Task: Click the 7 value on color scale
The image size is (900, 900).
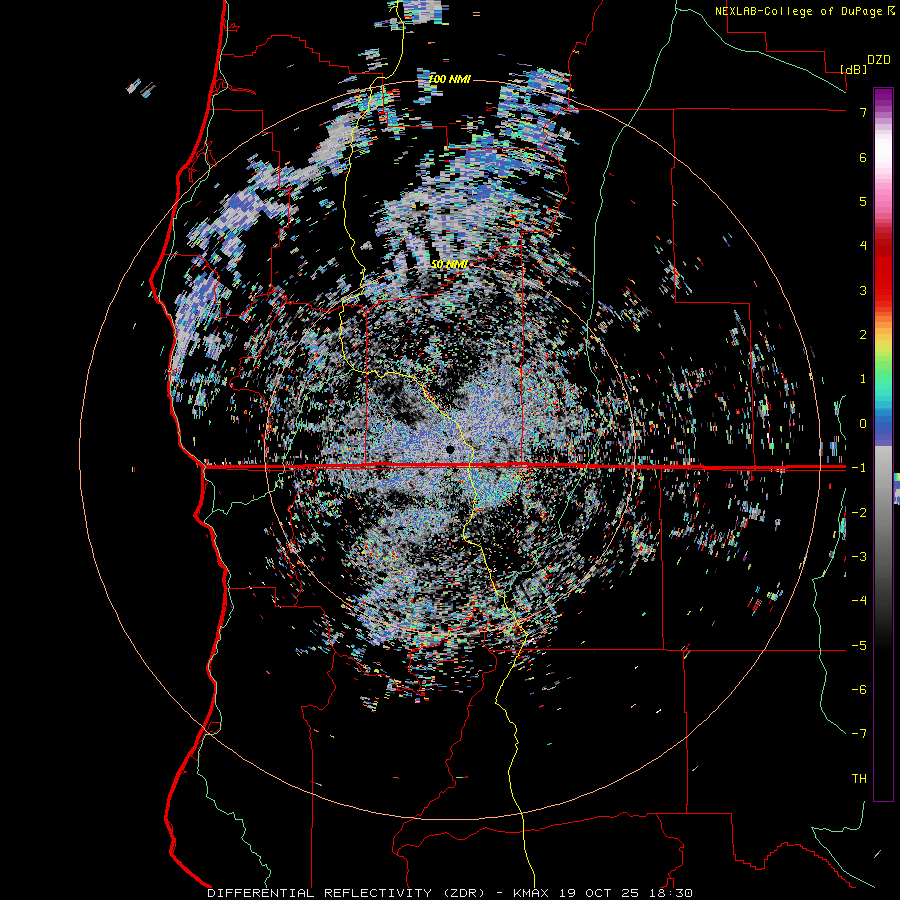Action: point(863,112)
